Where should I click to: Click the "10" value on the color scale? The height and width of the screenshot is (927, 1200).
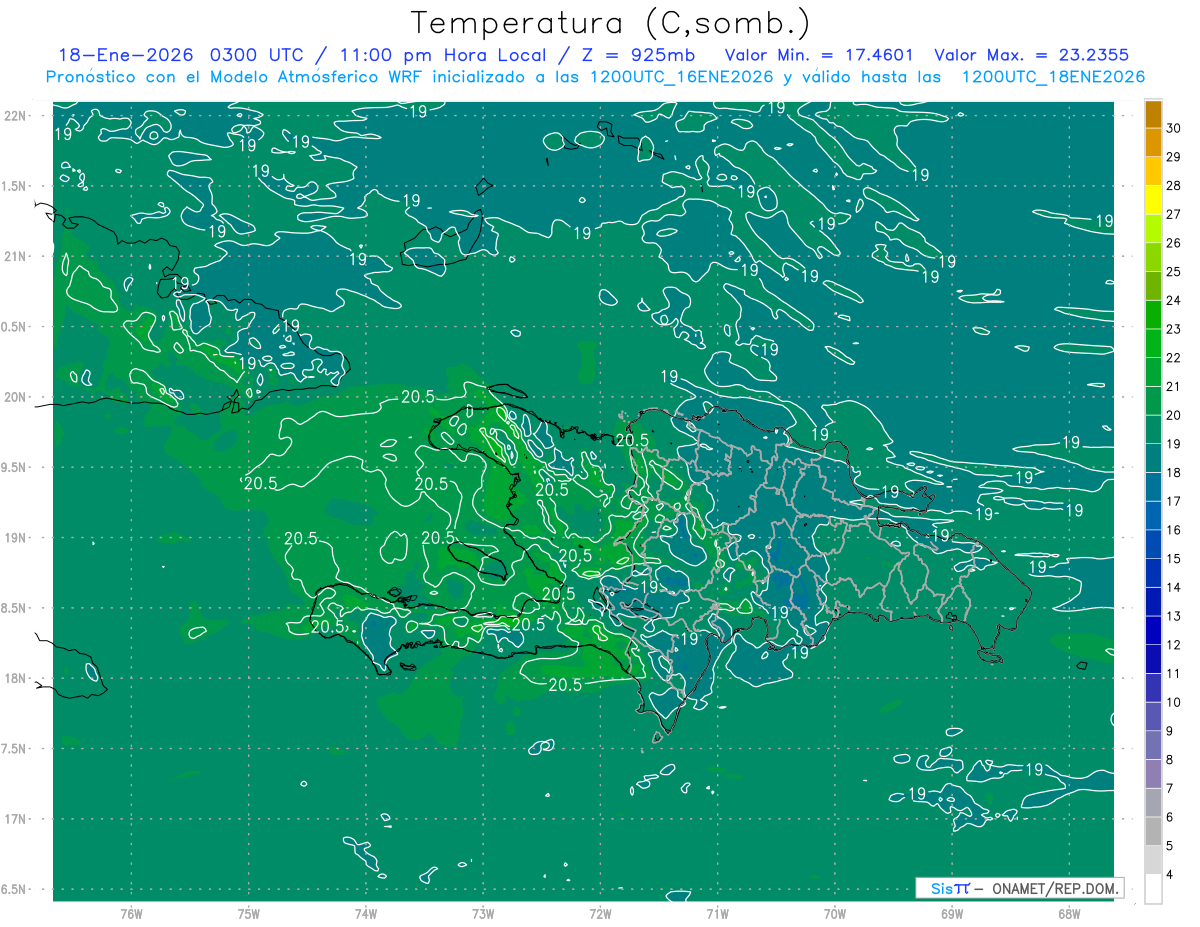[x=1174, y=702]
